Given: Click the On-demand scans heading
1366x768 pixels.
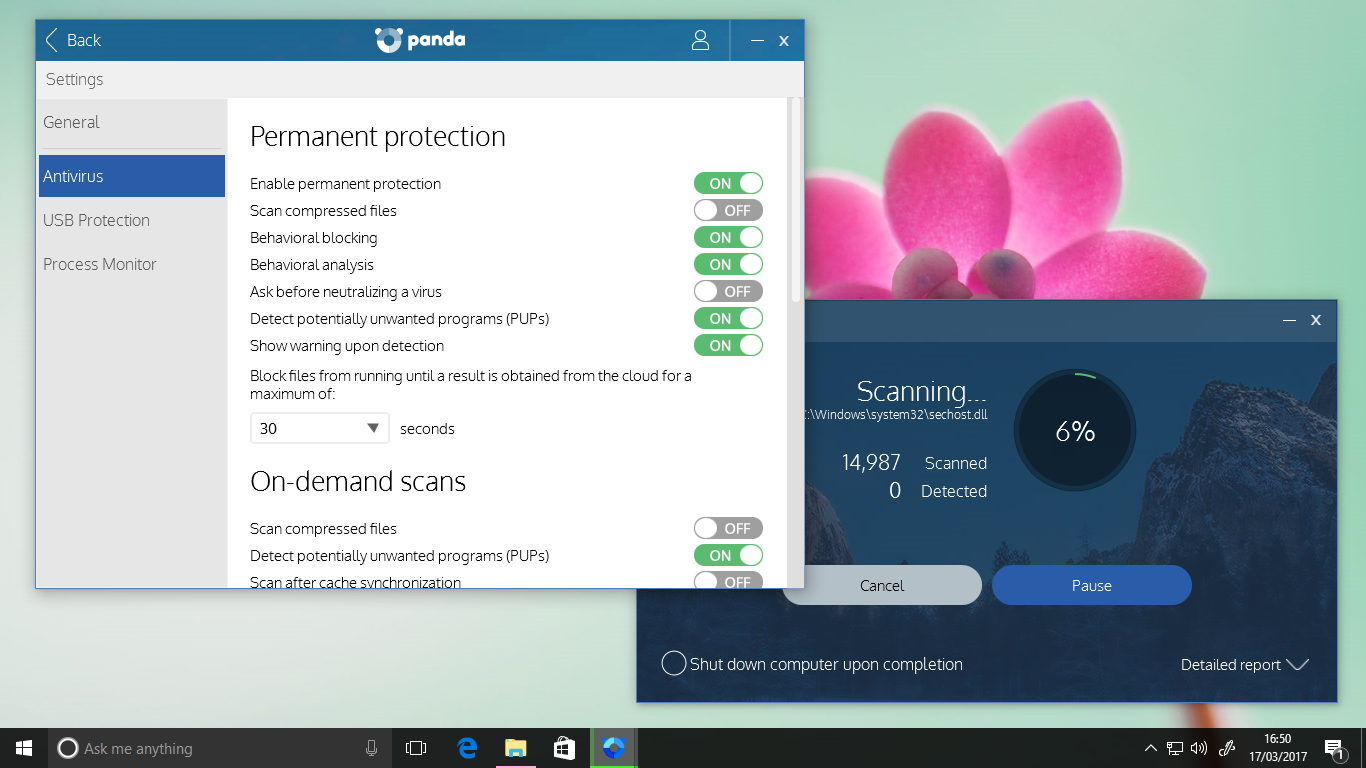Looking at the screenshot, I should click(358, 482).
